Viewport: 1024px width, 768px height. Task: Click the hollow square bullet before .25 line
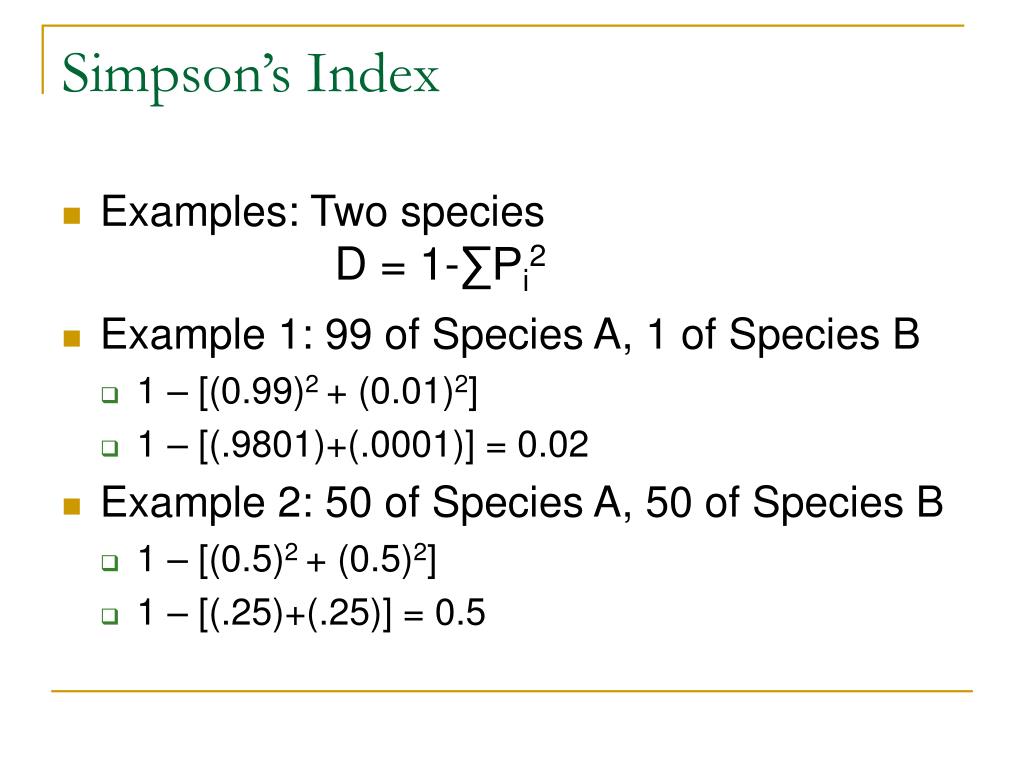110,615
